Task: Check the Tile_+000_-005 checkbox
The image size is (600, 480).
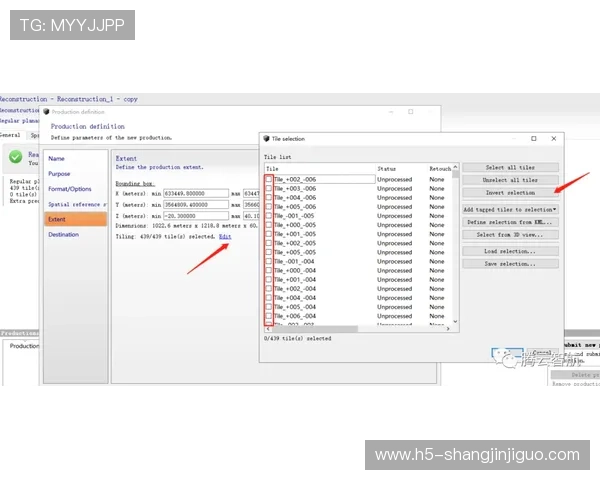Action: click(x=269, y=225)
